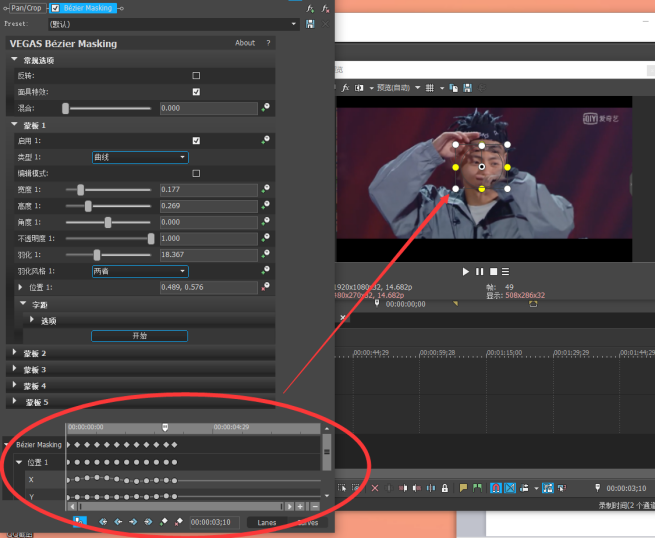
Task: Pause the preview
Action: (480, 272)
